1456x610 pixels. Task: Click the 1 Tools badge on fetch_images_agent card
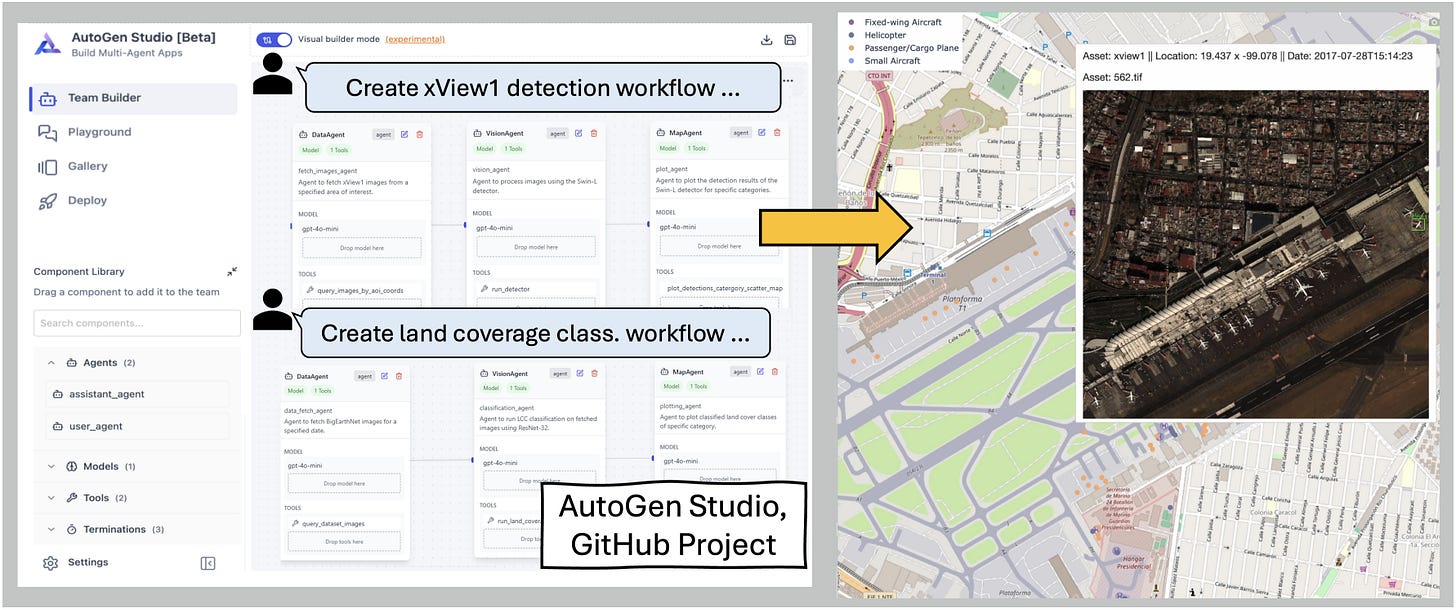pos(339,150)
